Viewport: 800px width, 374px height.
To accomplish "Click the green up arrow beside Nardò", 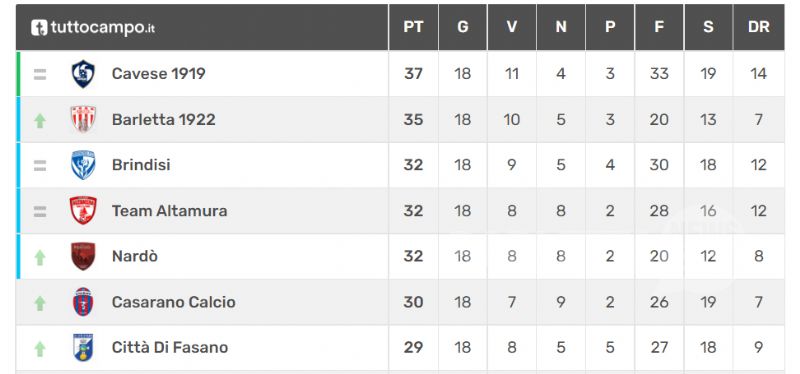I will (x=40, y=257).
